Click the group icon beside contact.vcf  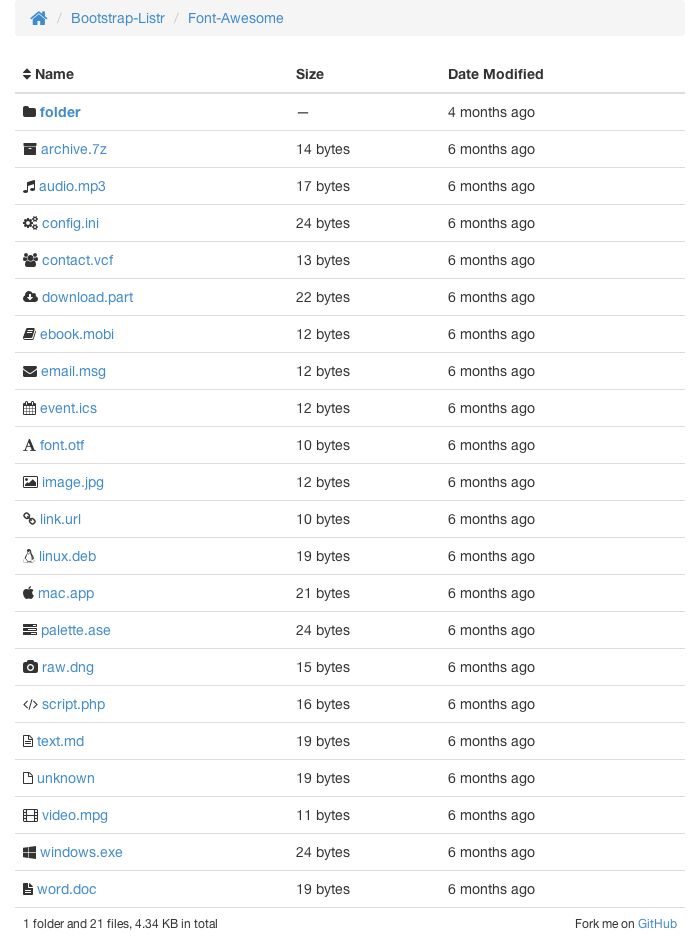[29, 260]
